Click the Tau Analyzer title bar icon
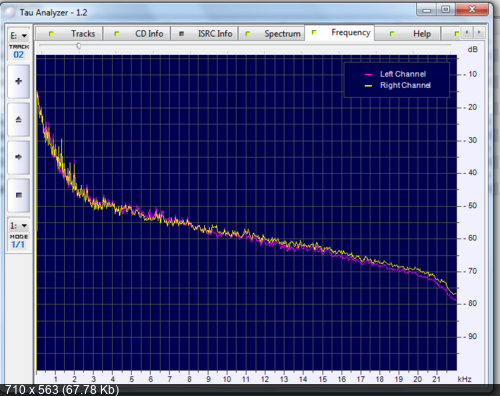 11,13
